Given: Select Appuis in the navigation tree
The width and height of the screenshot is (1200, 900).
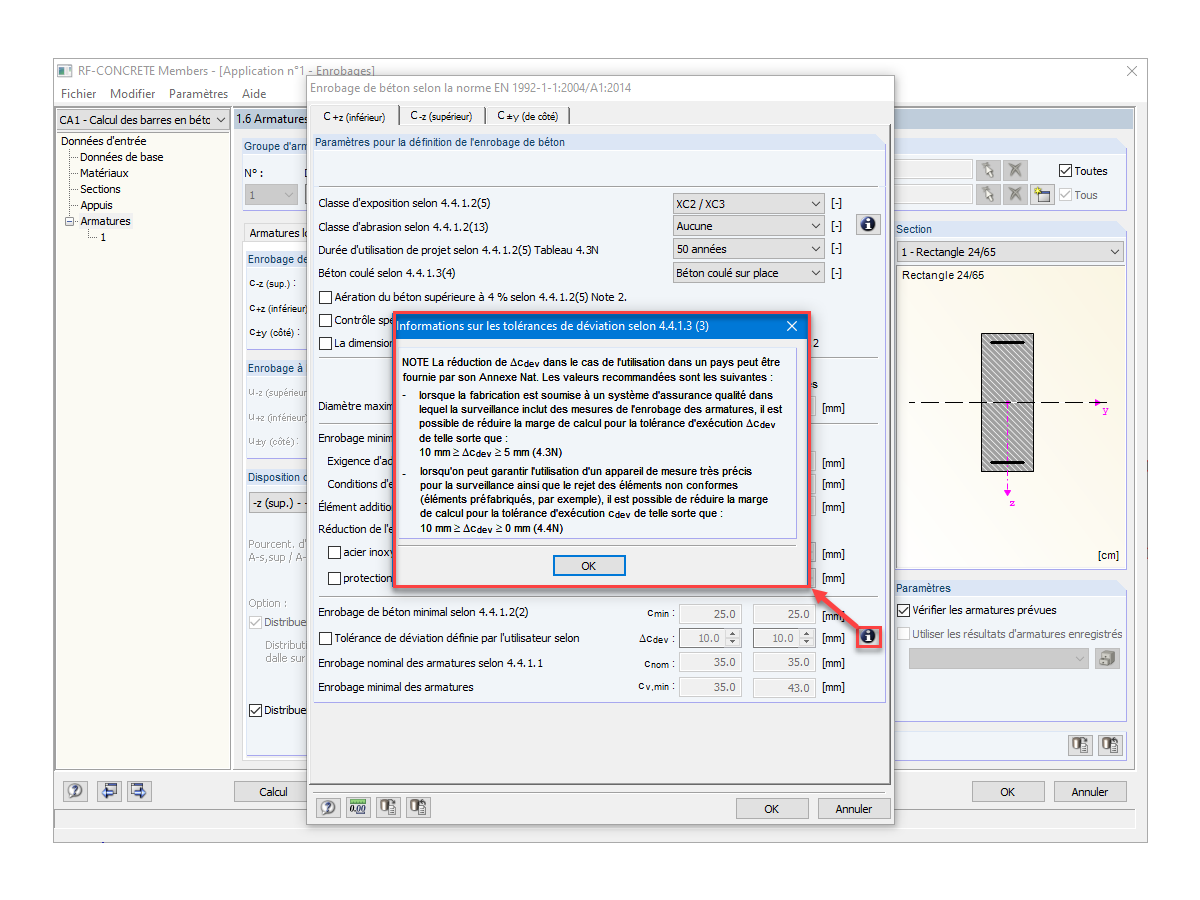Looking at the screenshot, I should [x=97, y=205].
